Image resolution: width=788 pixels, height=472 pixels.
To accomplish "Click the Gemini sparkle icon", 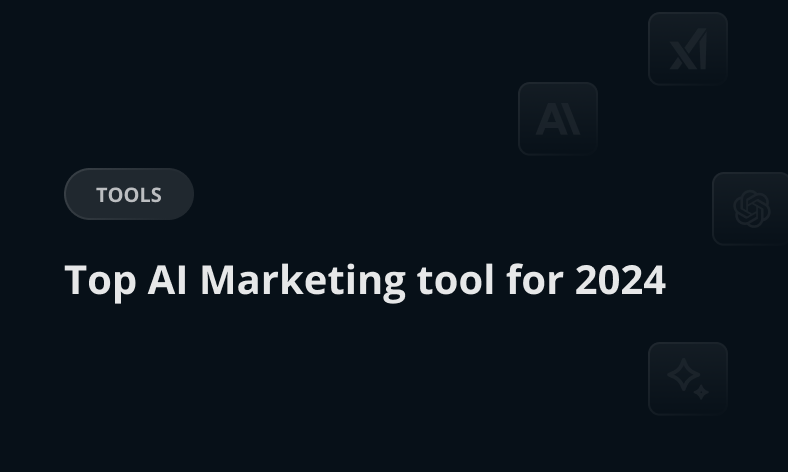I will click(x=688, y=379).
